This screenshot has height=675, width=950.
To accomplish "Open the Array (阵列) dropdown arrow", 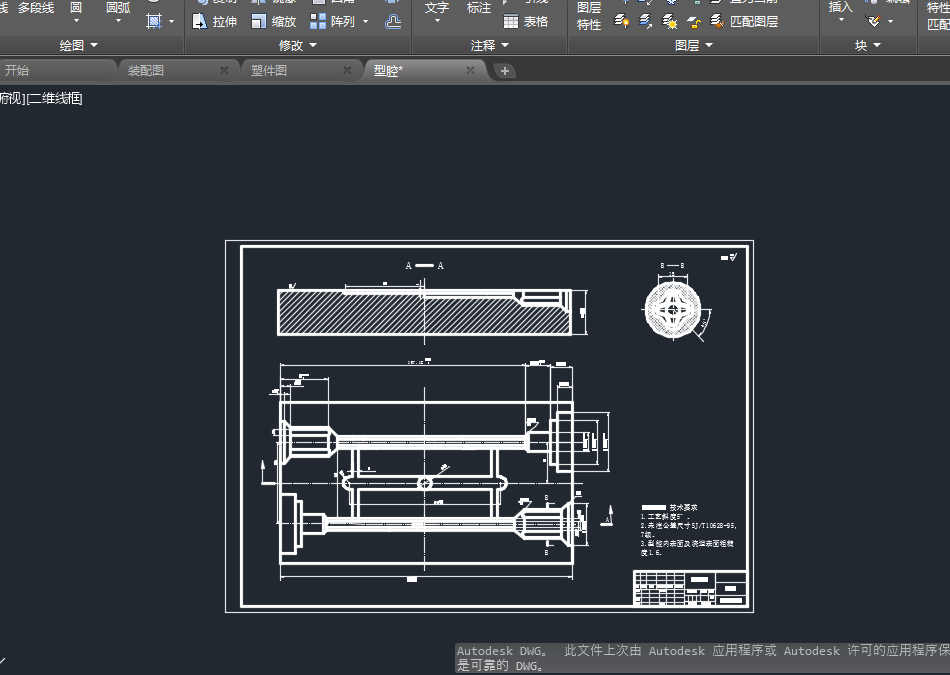I will tap(365, 21).
